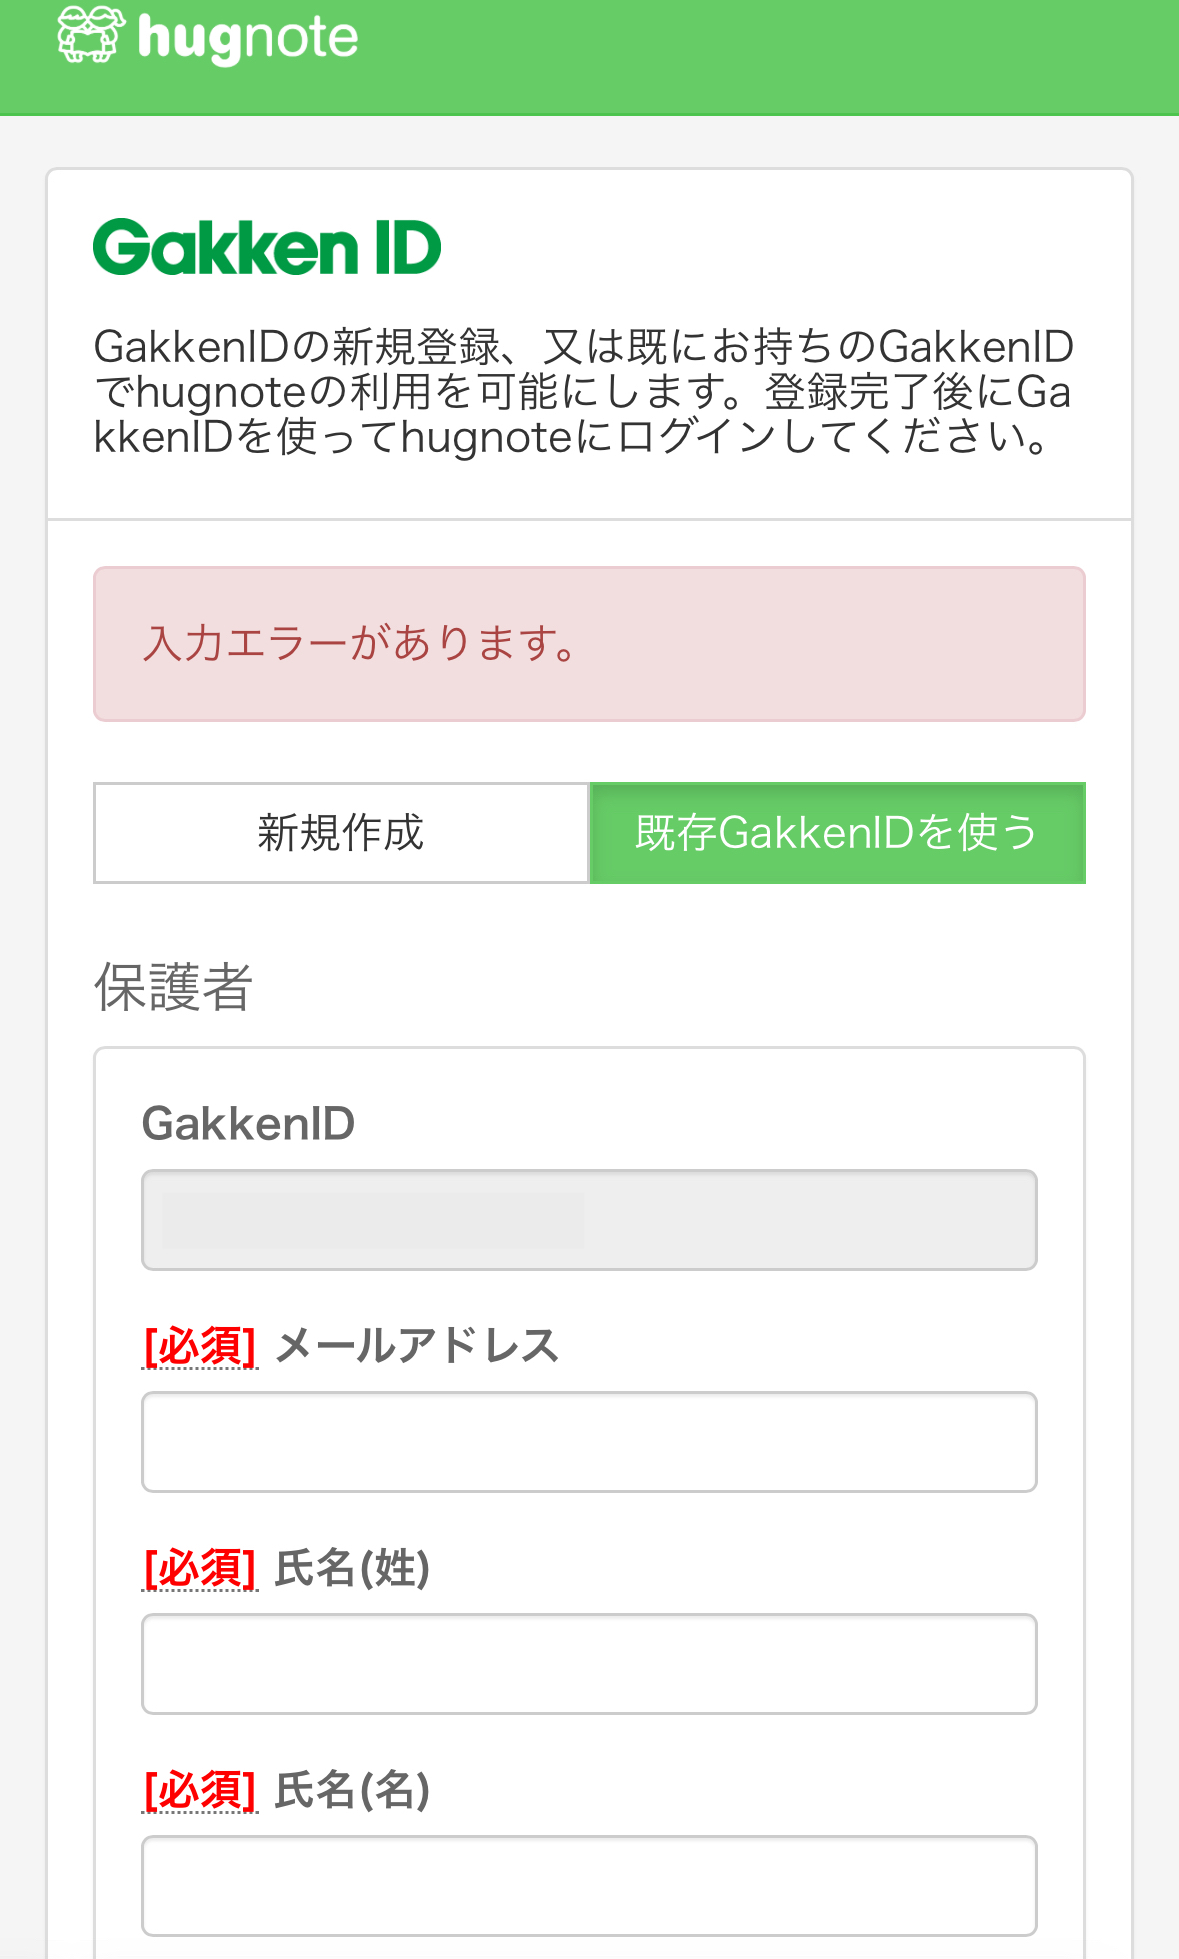The height and width of the screenshot is (1959, 1179).
Task: Click the hugnote mascot icon in header
Action: point(91,34)
